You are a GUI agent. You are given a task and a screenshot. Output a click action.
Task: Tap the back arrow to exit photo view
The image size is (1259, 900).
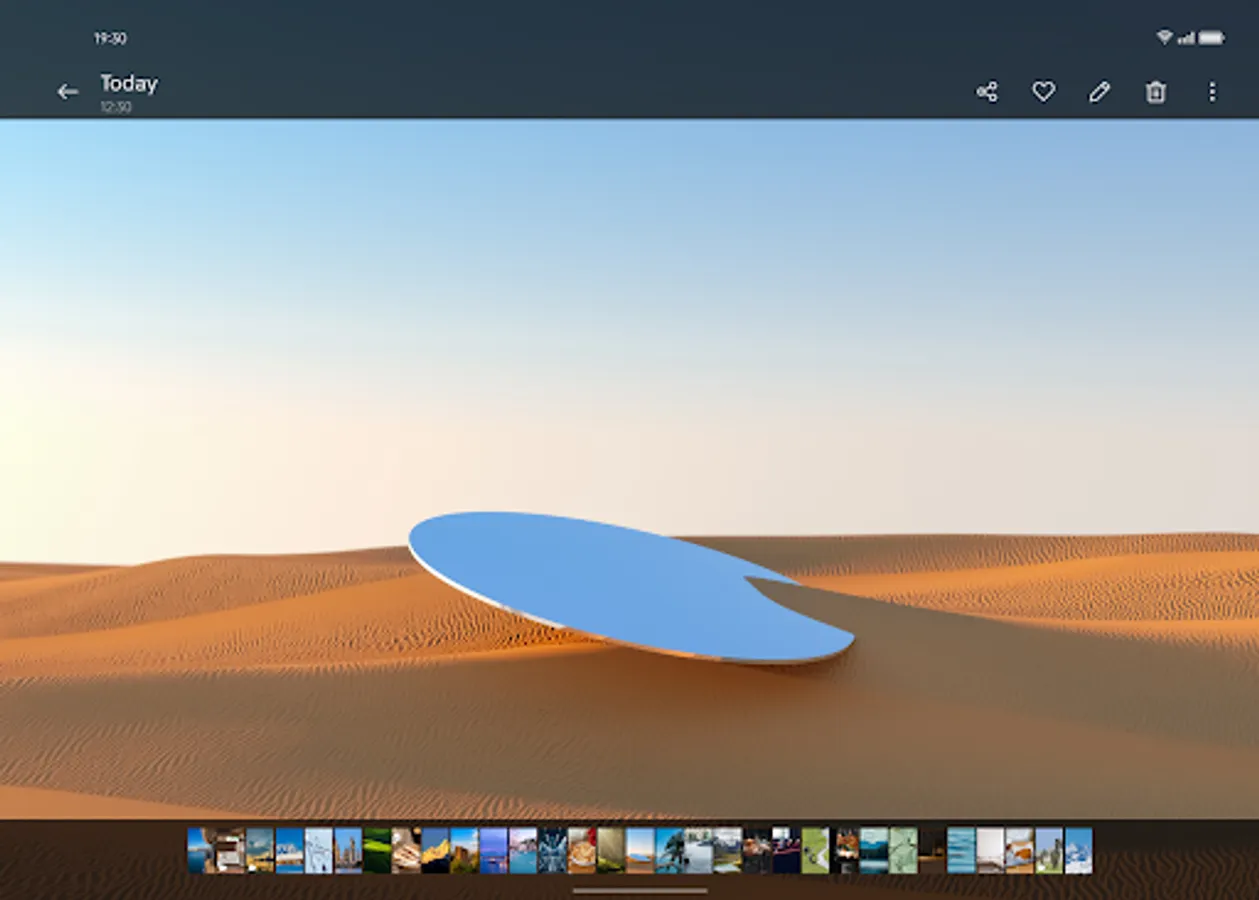pyautogui.click(x=68, y=92)
